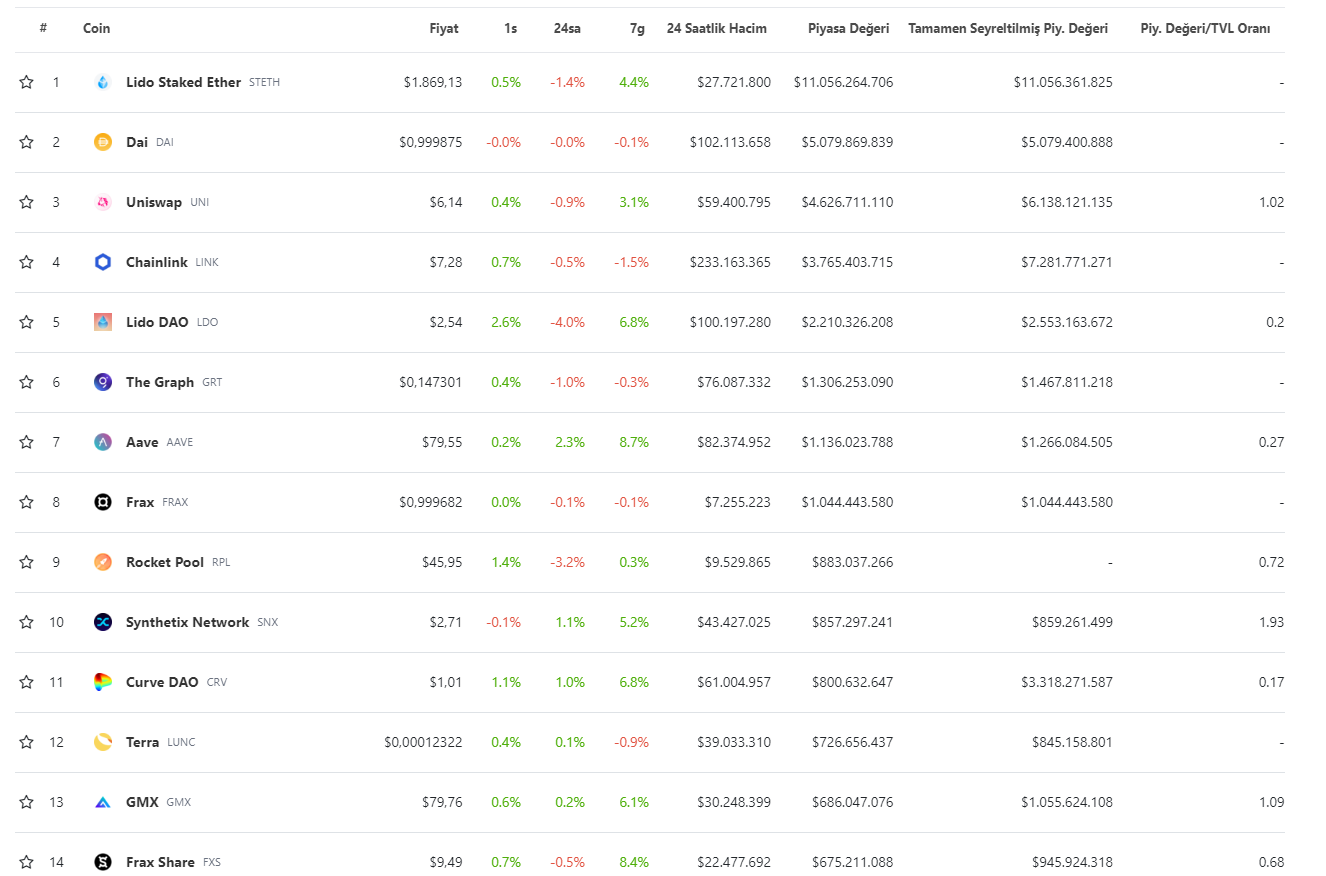Open The Graph coin page link
The height and width of the screenshot is (876, 1326).
[x=160, y=382]
